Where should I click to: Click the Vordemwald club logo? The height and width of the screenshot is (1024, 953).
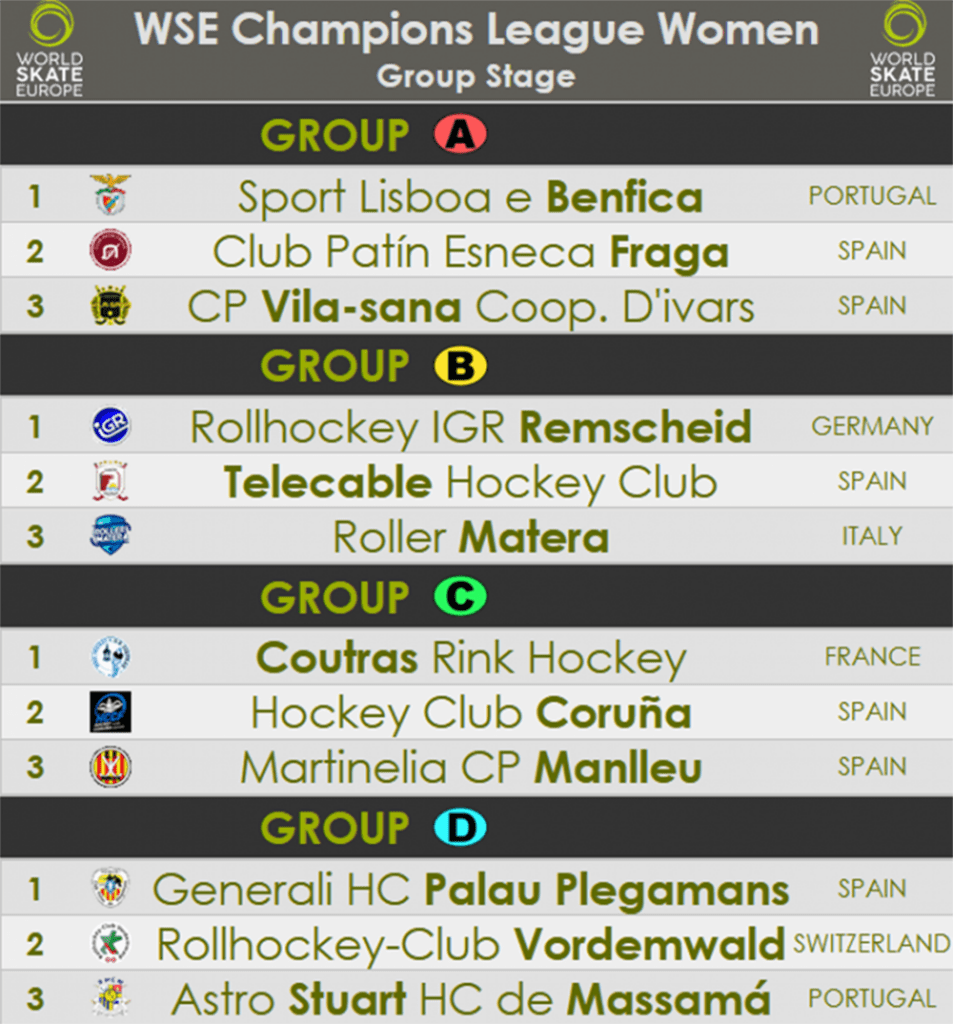pyautogui.click(x=110, y=943)
